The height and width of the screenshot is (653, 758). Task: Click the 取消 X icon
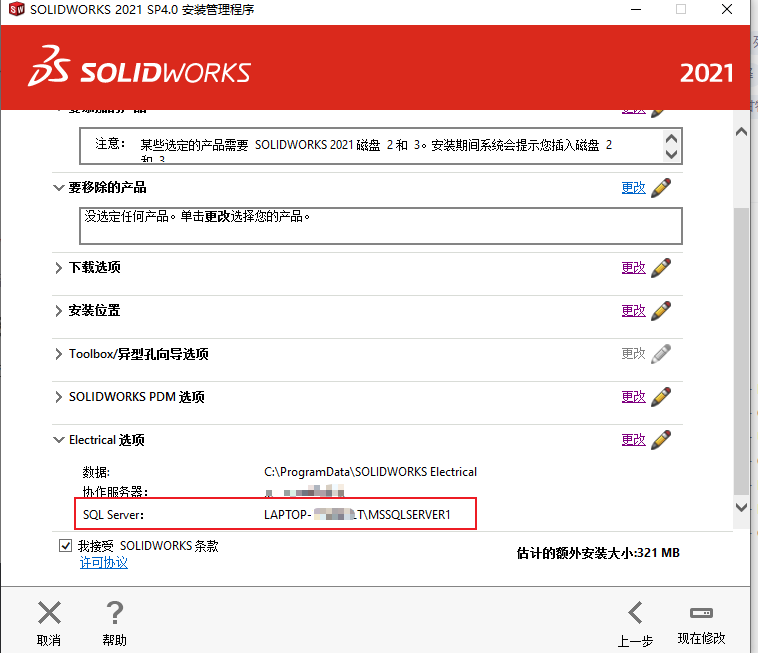click(49, 613)
